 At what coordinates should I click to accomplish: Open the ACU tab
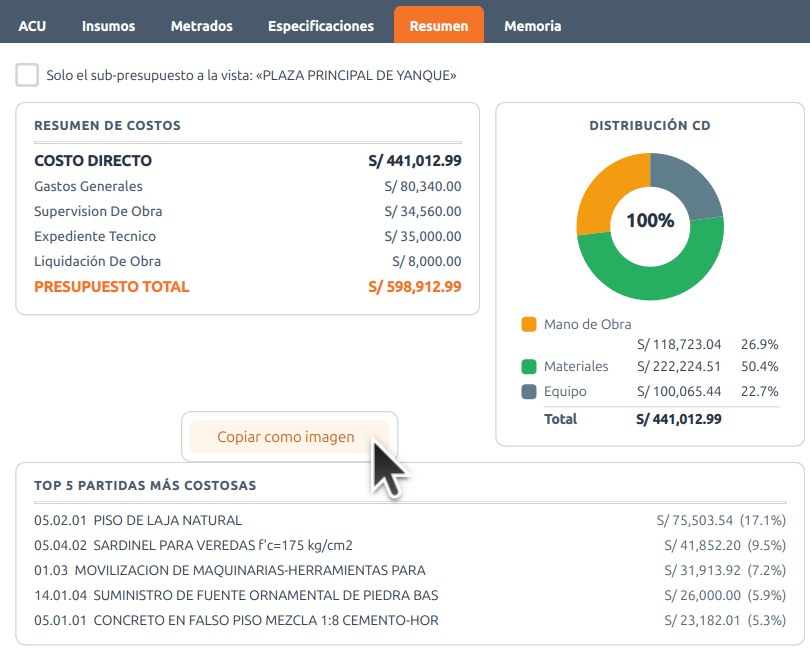tap(32, 26)
